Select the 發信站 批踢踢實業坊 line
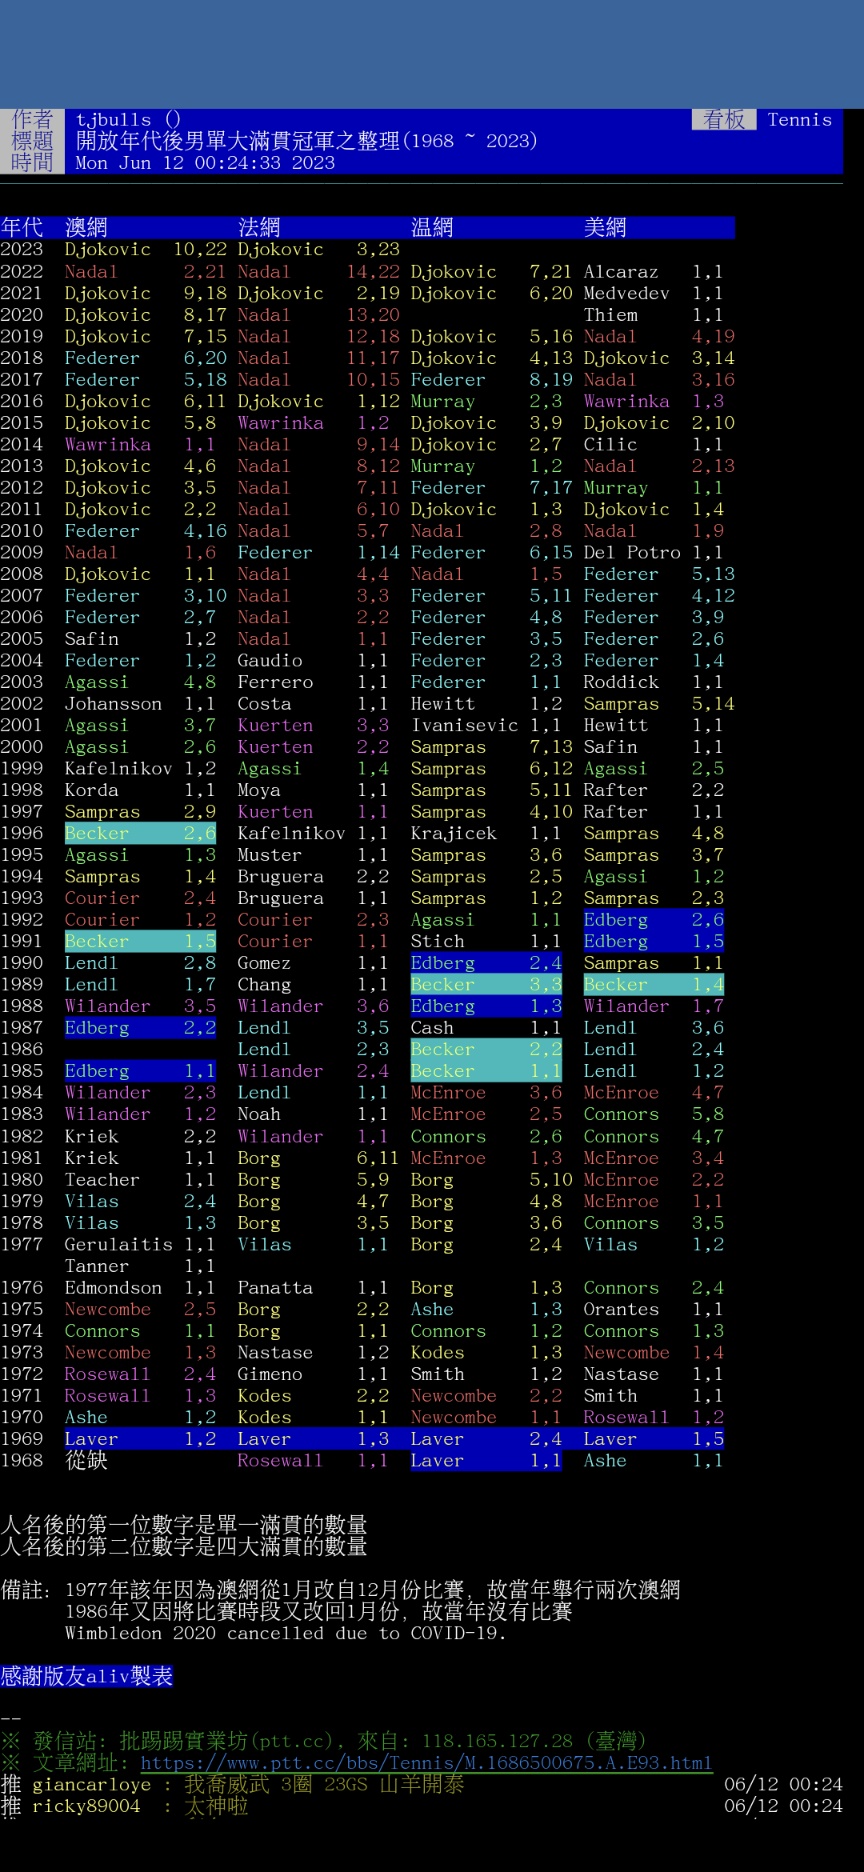 (323, 1741)
